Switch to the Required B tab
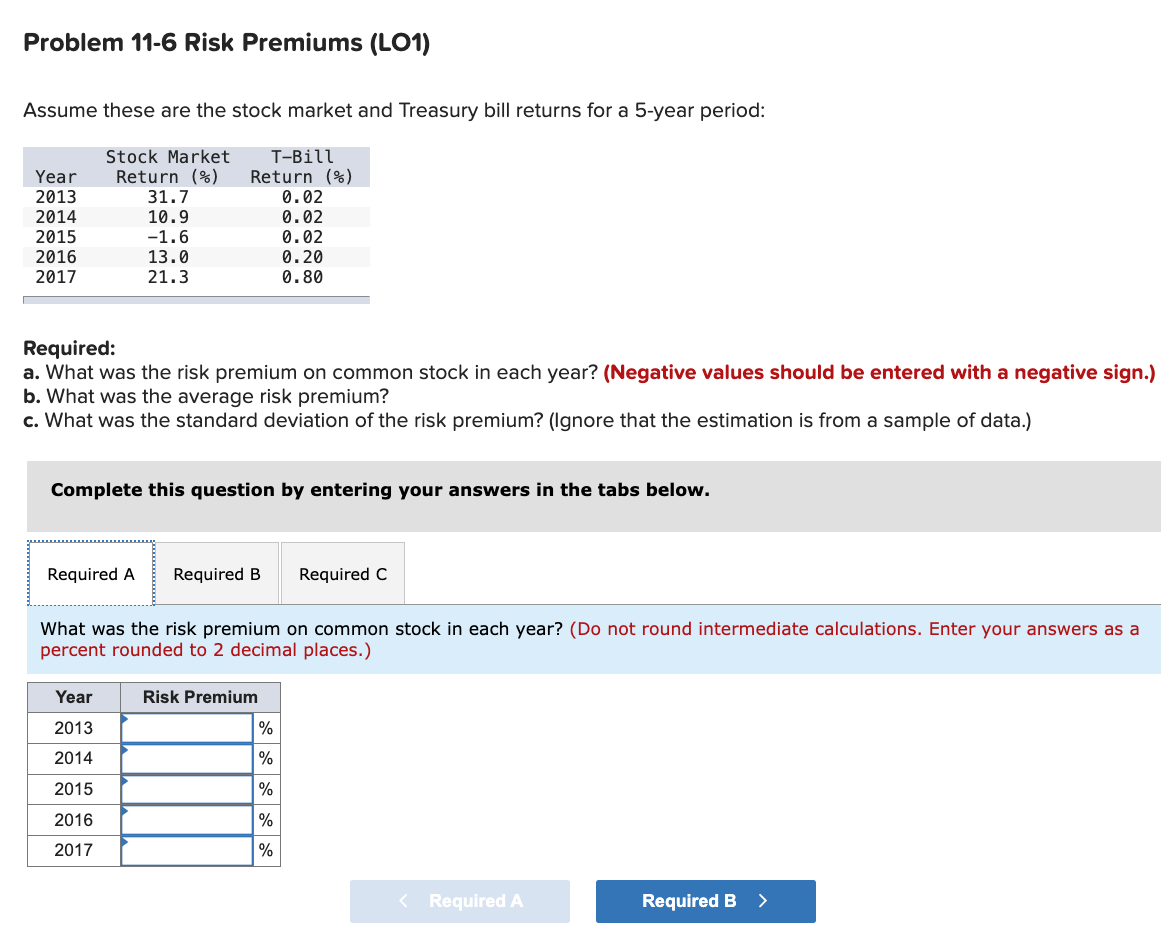This screenshot has width=1172, height=943. pyautogui.click(x=217, y=573)
